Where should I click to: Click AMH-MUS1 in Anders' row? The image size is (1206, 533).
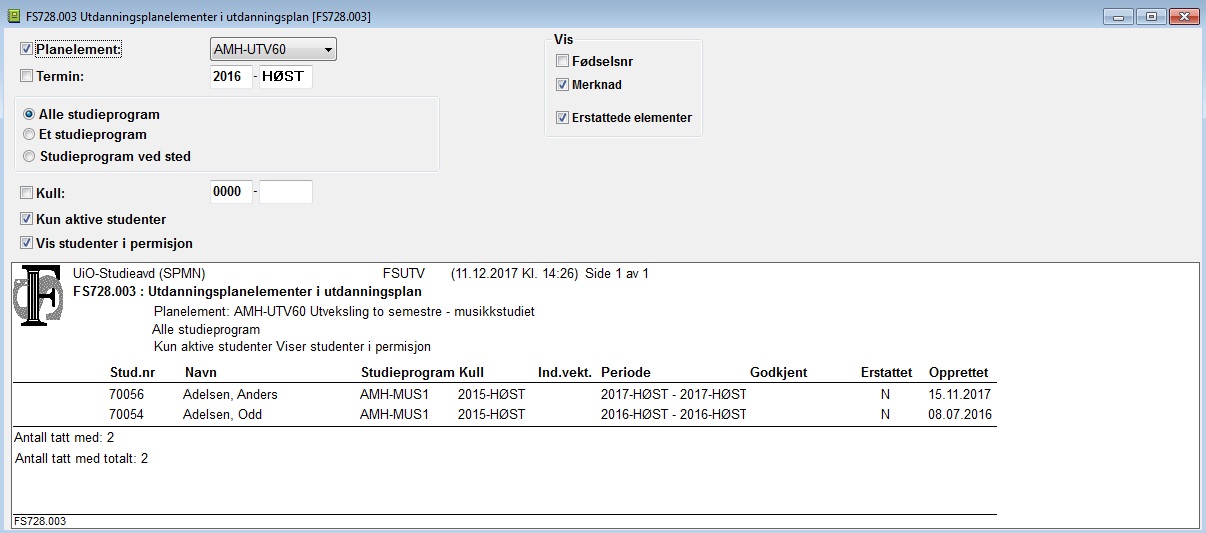[x=394, y=395]
